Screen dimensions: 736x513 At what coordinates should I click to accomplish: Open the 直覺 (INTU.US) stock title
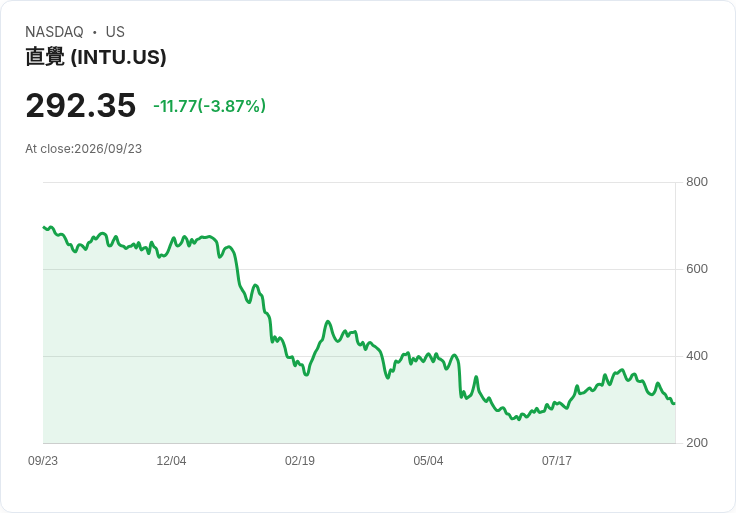[x=96, y=57]
